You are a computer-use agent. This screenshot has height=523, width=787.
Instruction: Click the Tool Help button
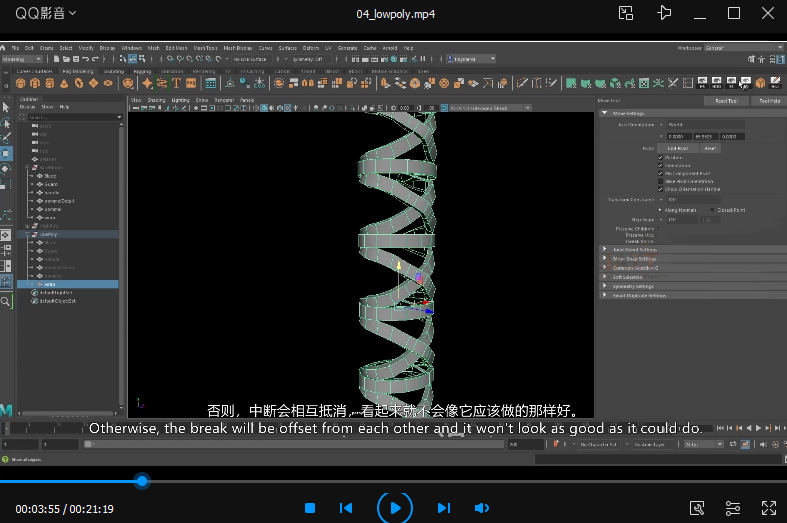[768, 101]
